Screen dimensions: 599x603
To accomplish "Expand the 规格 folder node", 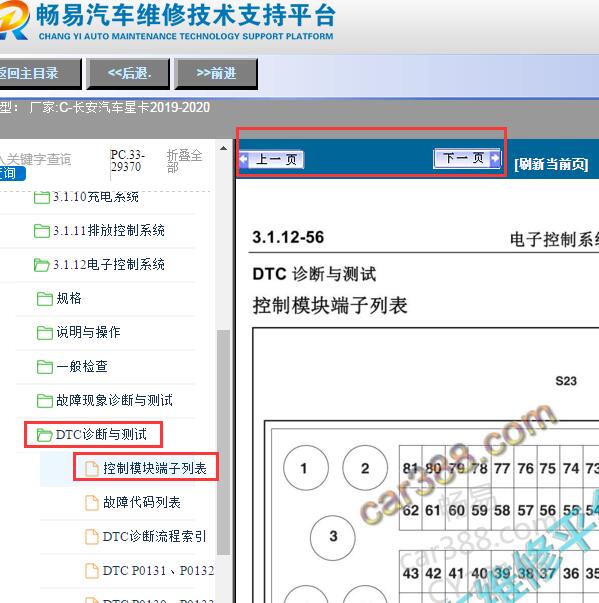I will coord(69,298).
